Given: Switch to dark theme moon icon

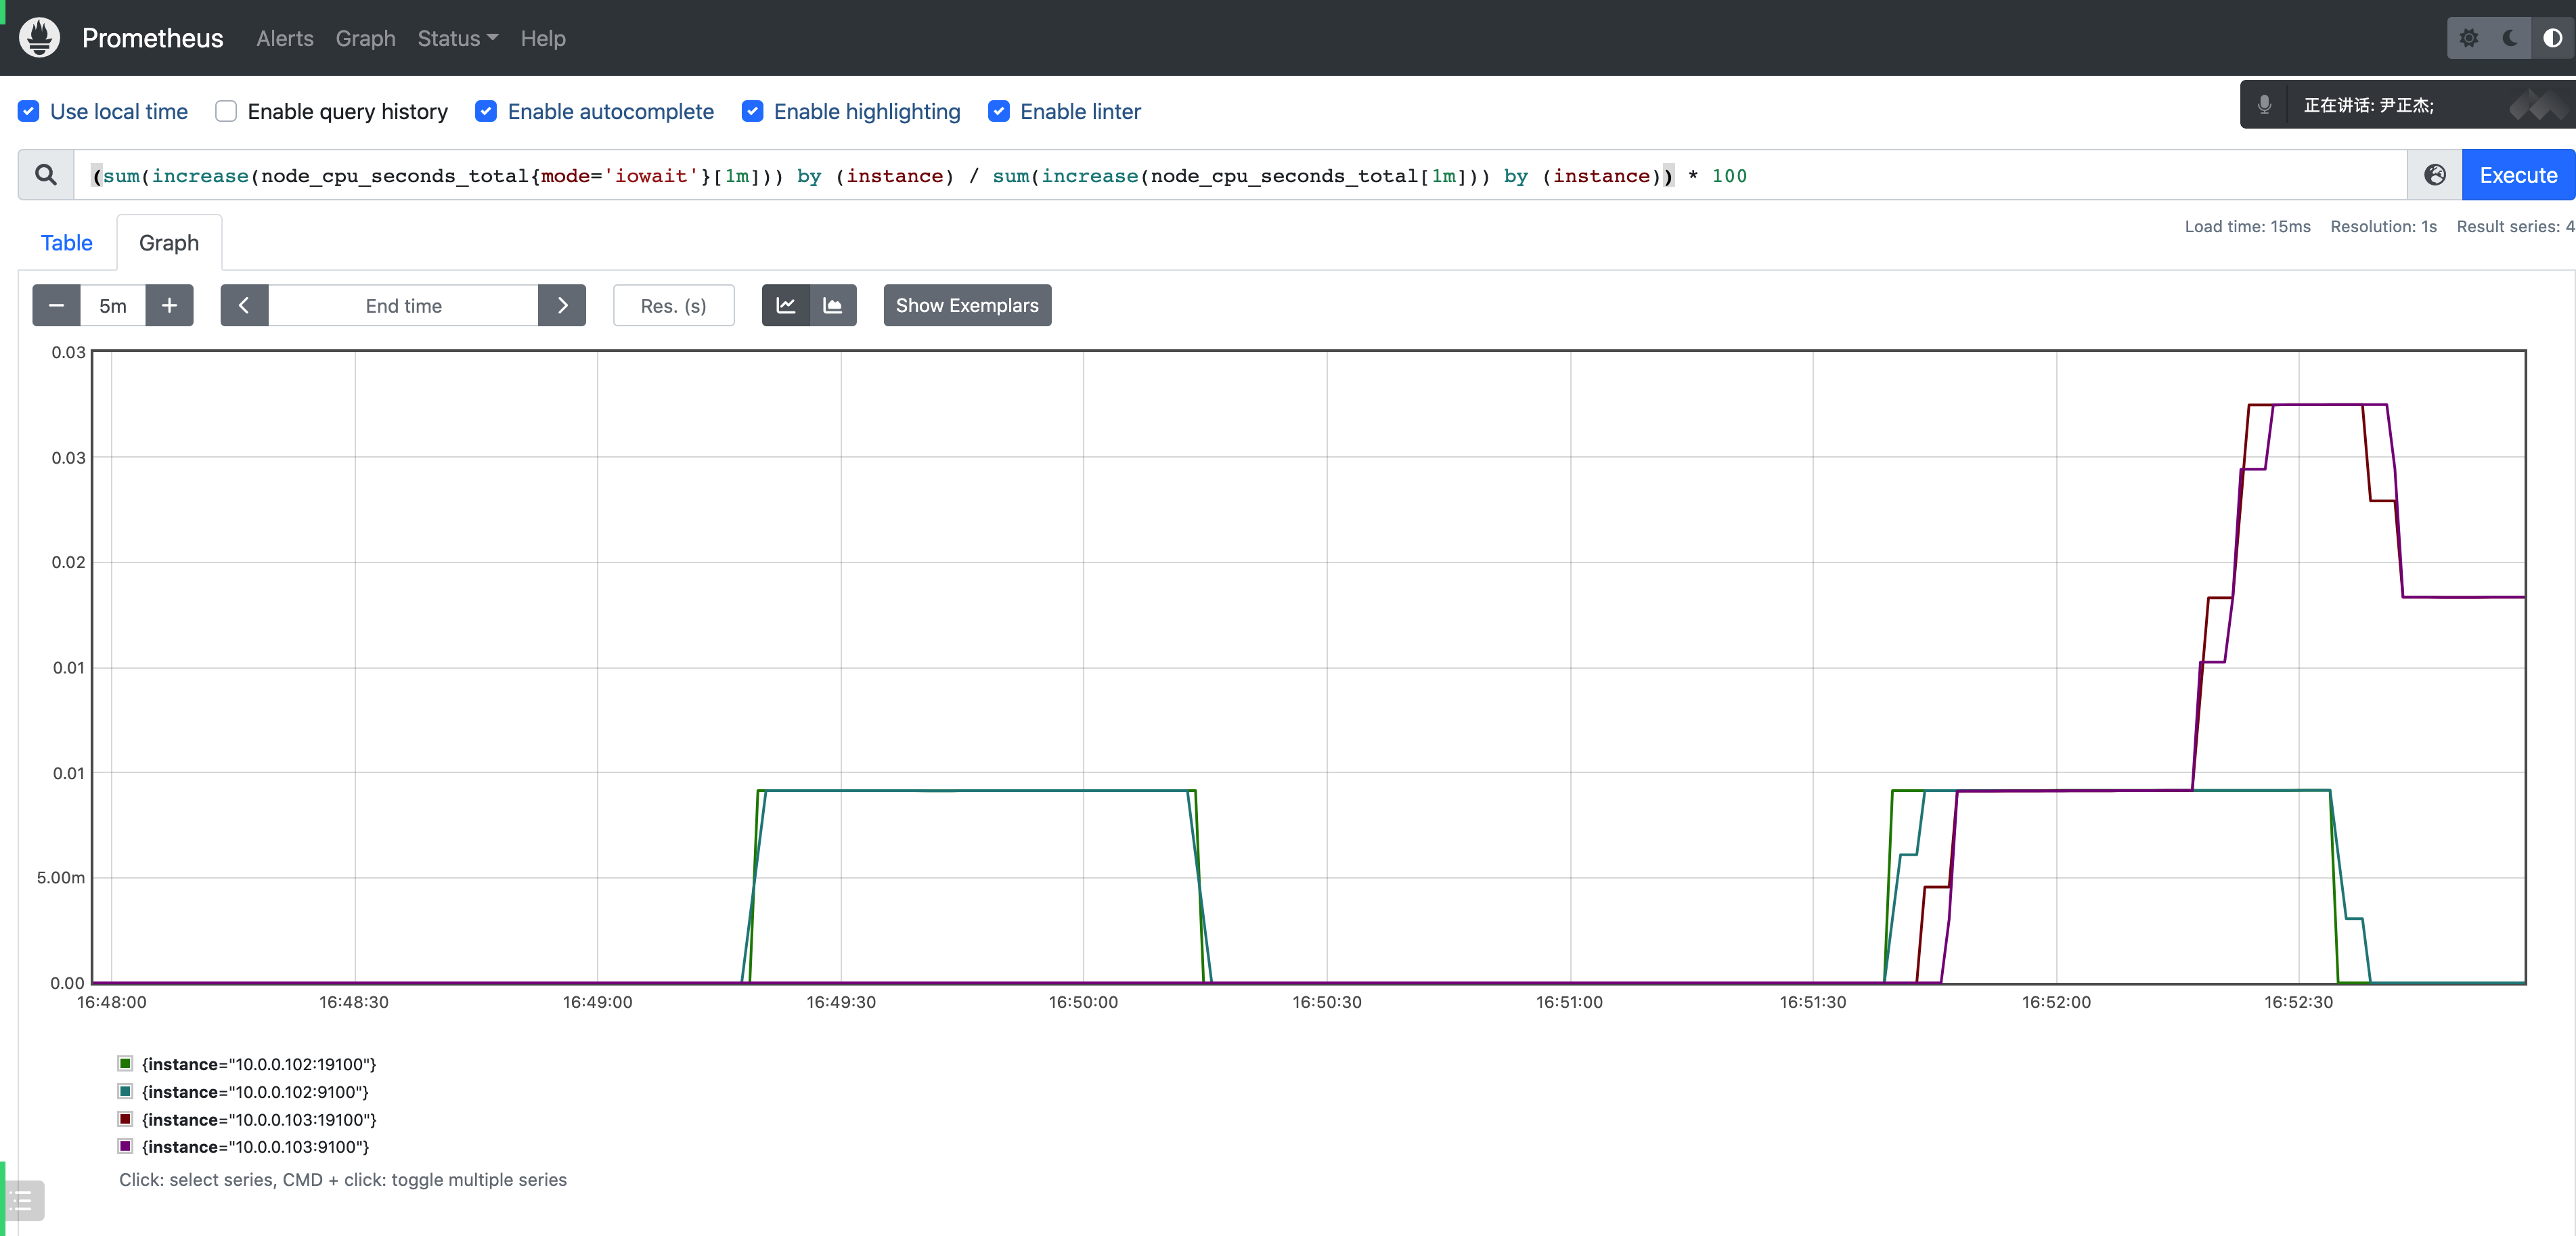Looking at the screenshot, I should (x=2510, y=38).
